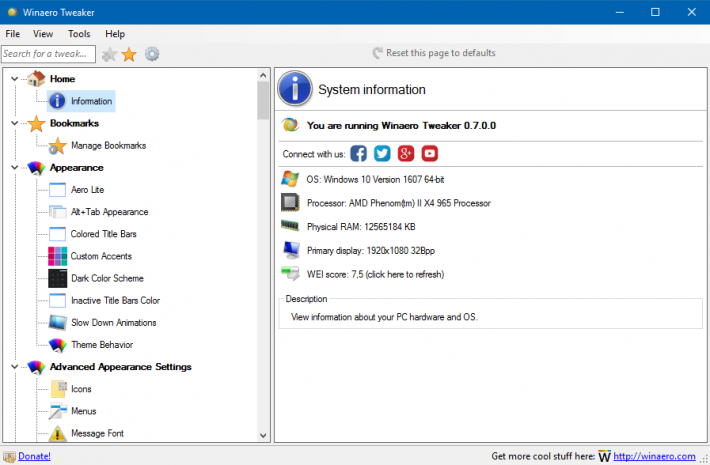The height and width of the screenshot is (465, 710).
Task: Click the tree scrollbar up arrow
Action: point(263,75)
